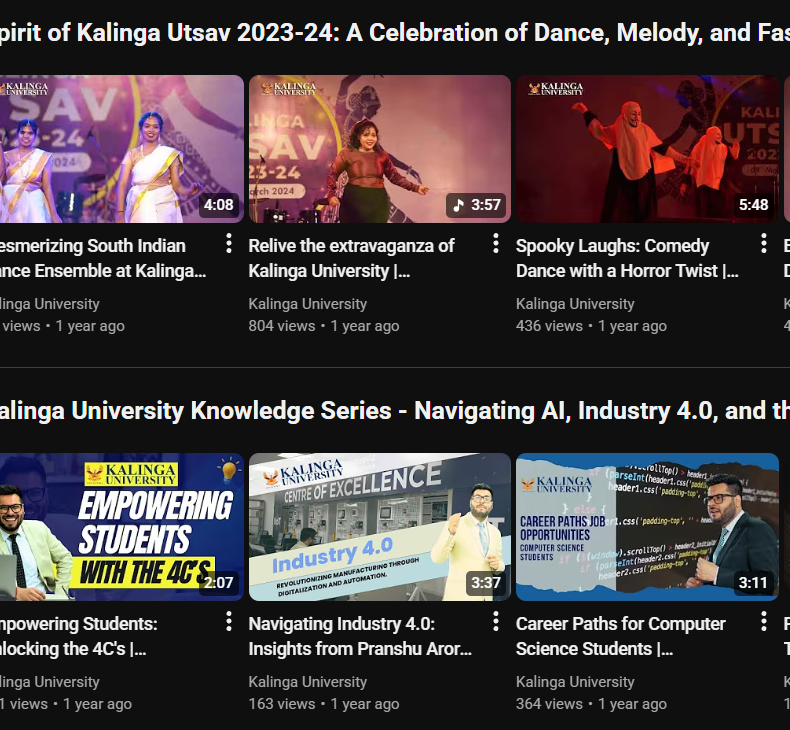Screen dimensions: 790x730
Task: Play the red-lit horror comedy dance thumbnail
Action: click(x=647, y=148)
